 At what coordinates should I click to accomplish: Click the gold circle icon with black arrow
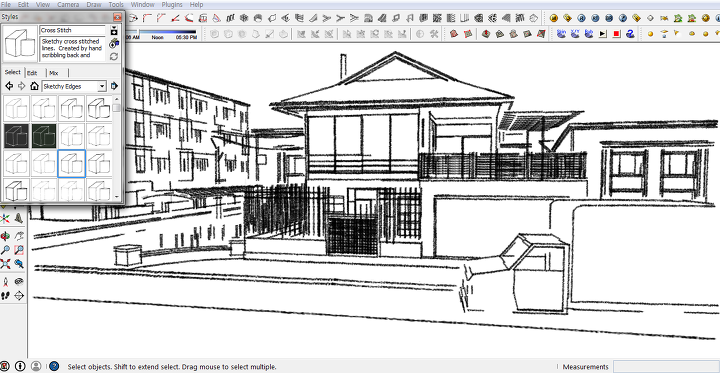(x=554, y=18)
